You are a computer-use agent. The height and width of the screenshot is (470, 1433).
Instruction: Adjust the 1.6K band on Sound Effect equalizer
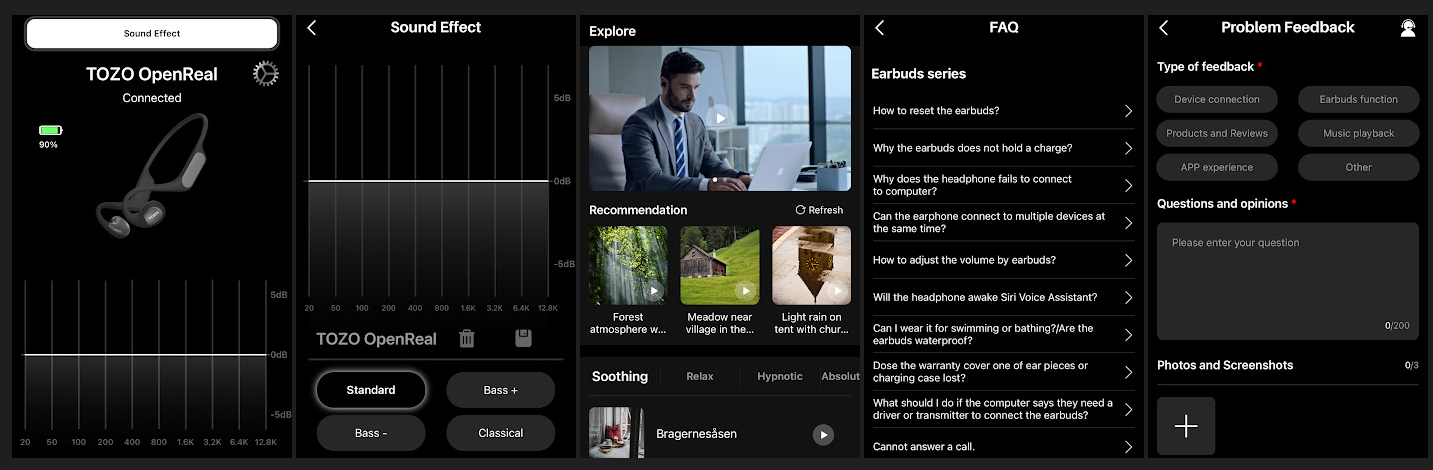468,181
